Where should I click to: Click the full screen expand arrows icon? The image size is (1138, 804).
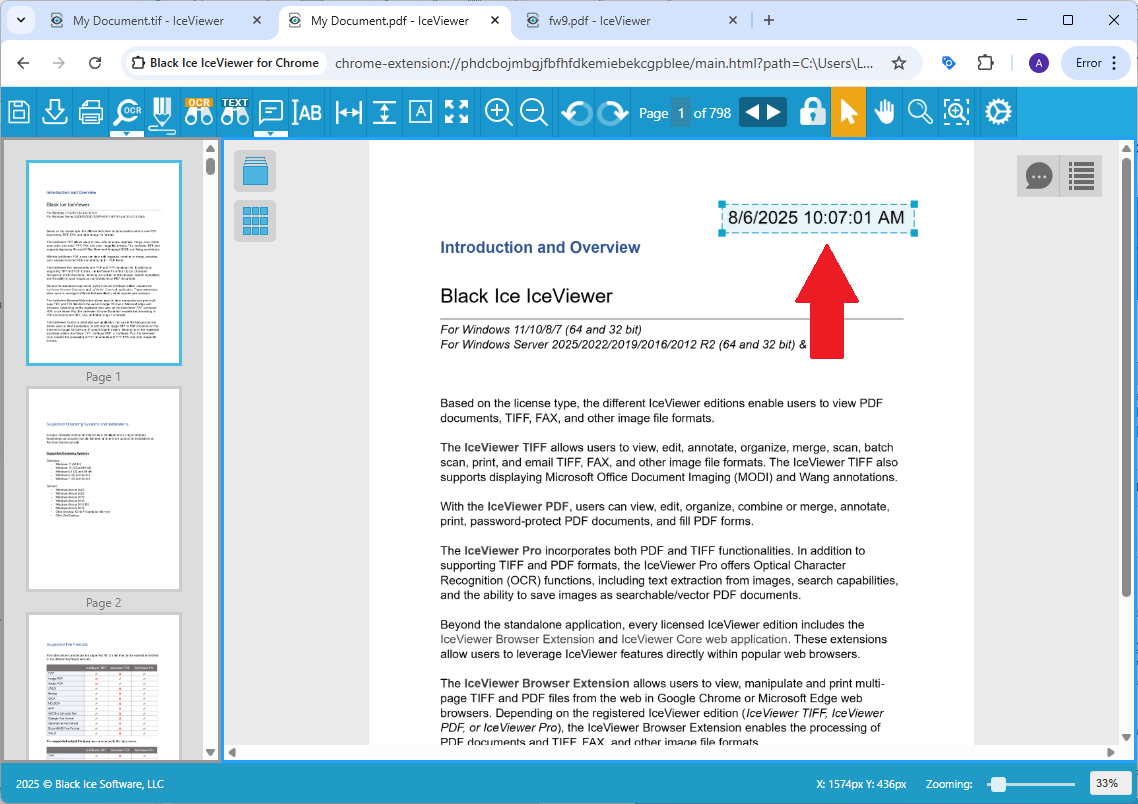tap(457, 112)
